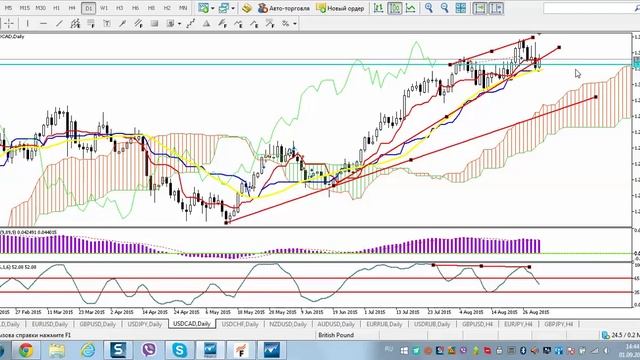Open File Explorer from taskbar

(57, 350)
